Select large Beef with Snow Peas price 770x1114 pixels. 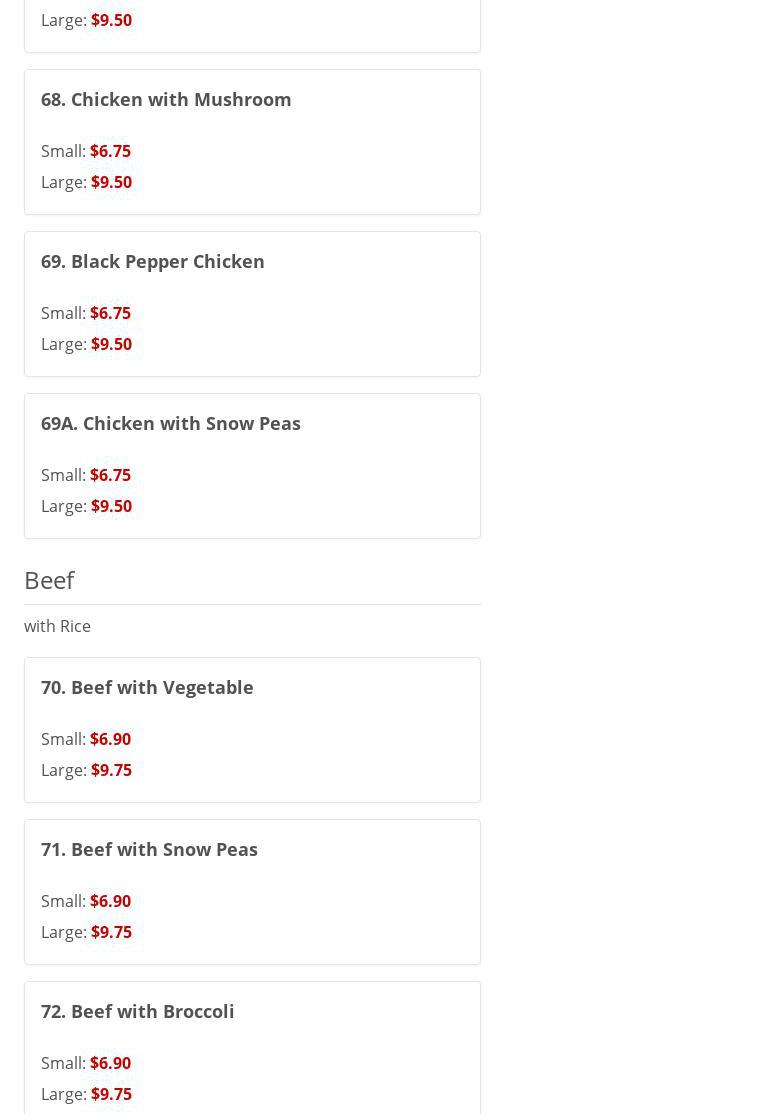[111, 932]
